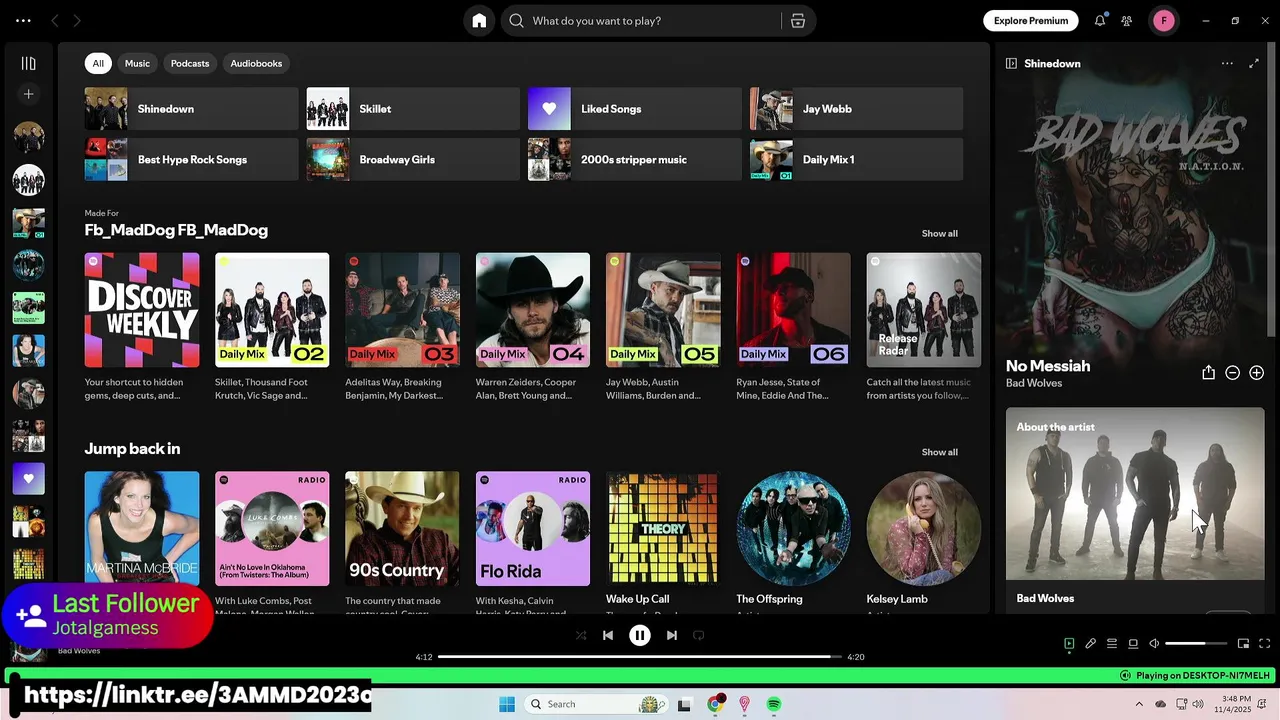Image resolution: width=1280 pixels, height=720 pixels.
Task: Mute the volume speaker icon
Action: pos(1154,644)
